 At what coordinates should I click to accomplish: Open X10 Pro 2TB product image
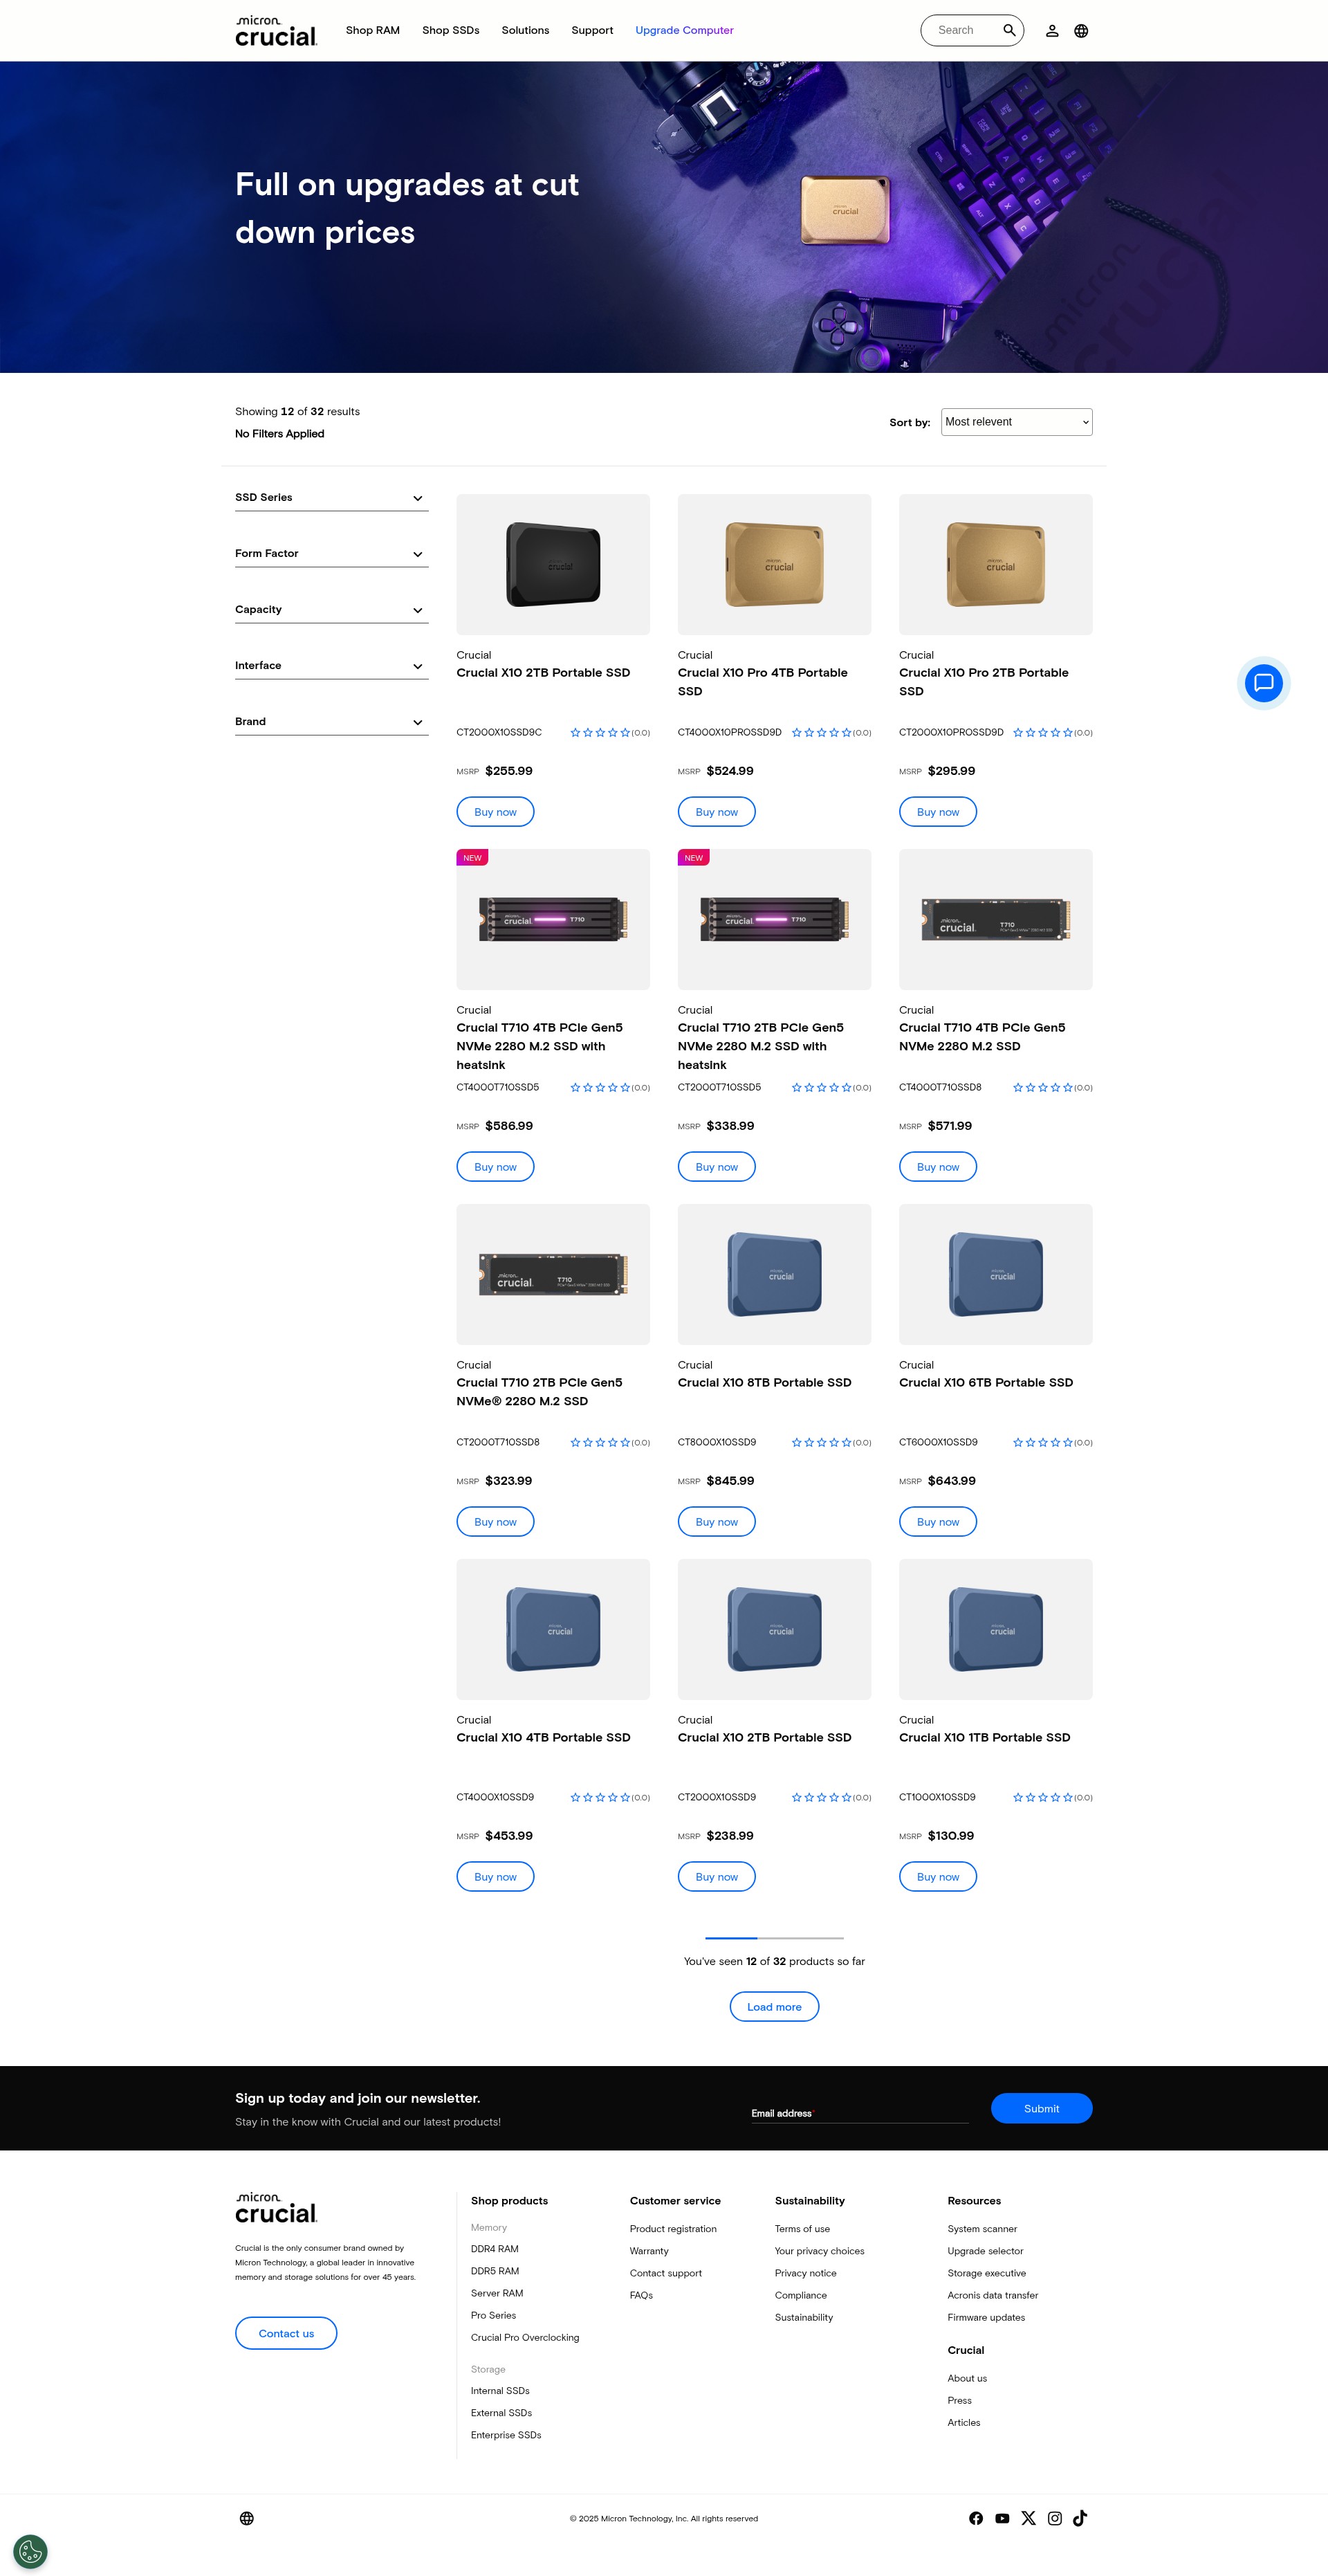point(995,565)
